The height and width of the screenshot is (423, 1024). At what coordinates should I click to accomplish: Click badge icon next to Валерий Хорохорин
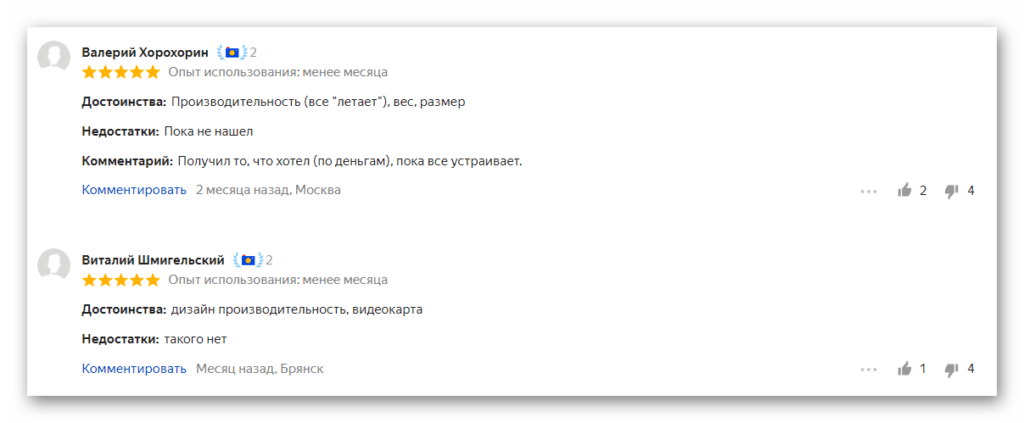pos(232,52)
